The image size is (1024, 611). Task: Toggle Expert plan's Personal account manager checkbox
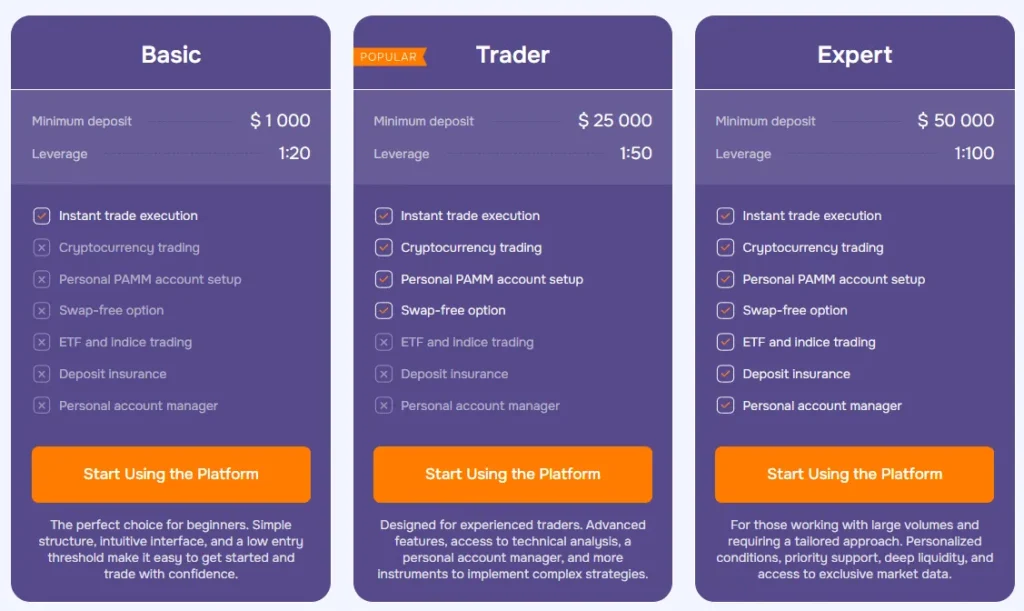(725, 406)
